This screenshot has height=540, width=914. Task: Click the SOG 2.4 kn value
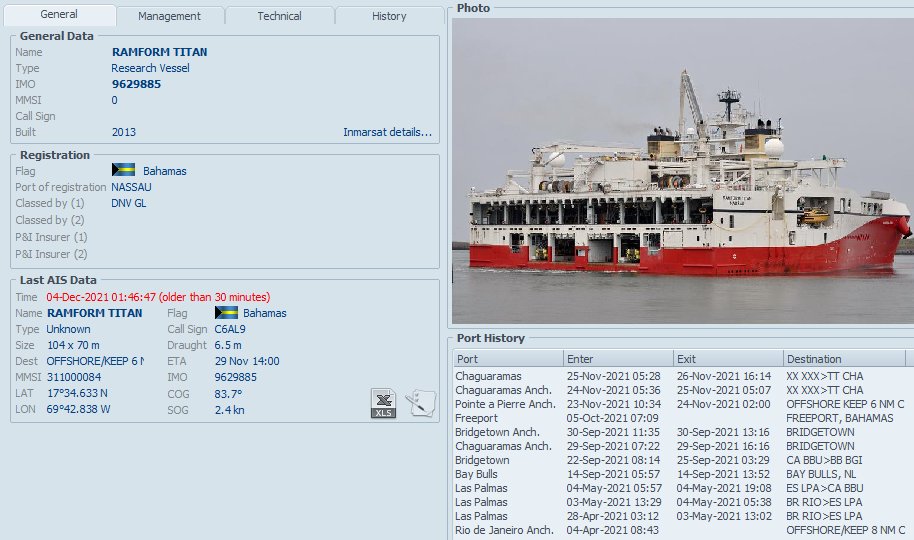[x=229, y=410]
